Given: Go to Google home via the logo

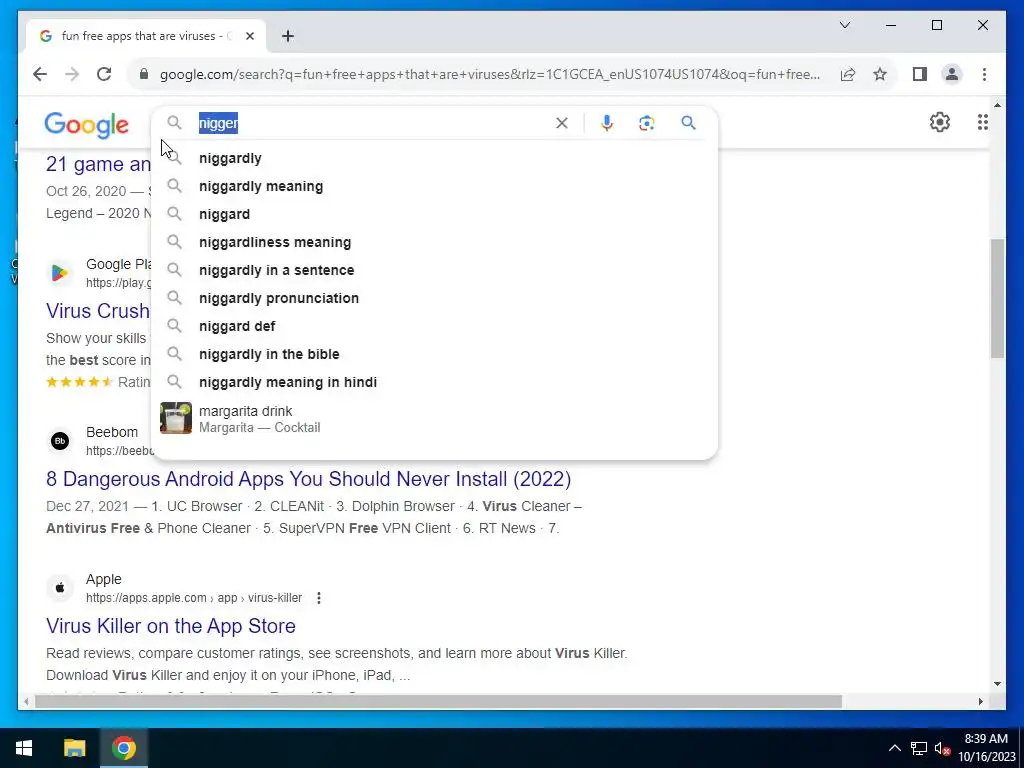Looking at the screenshot, I should 86,124.
